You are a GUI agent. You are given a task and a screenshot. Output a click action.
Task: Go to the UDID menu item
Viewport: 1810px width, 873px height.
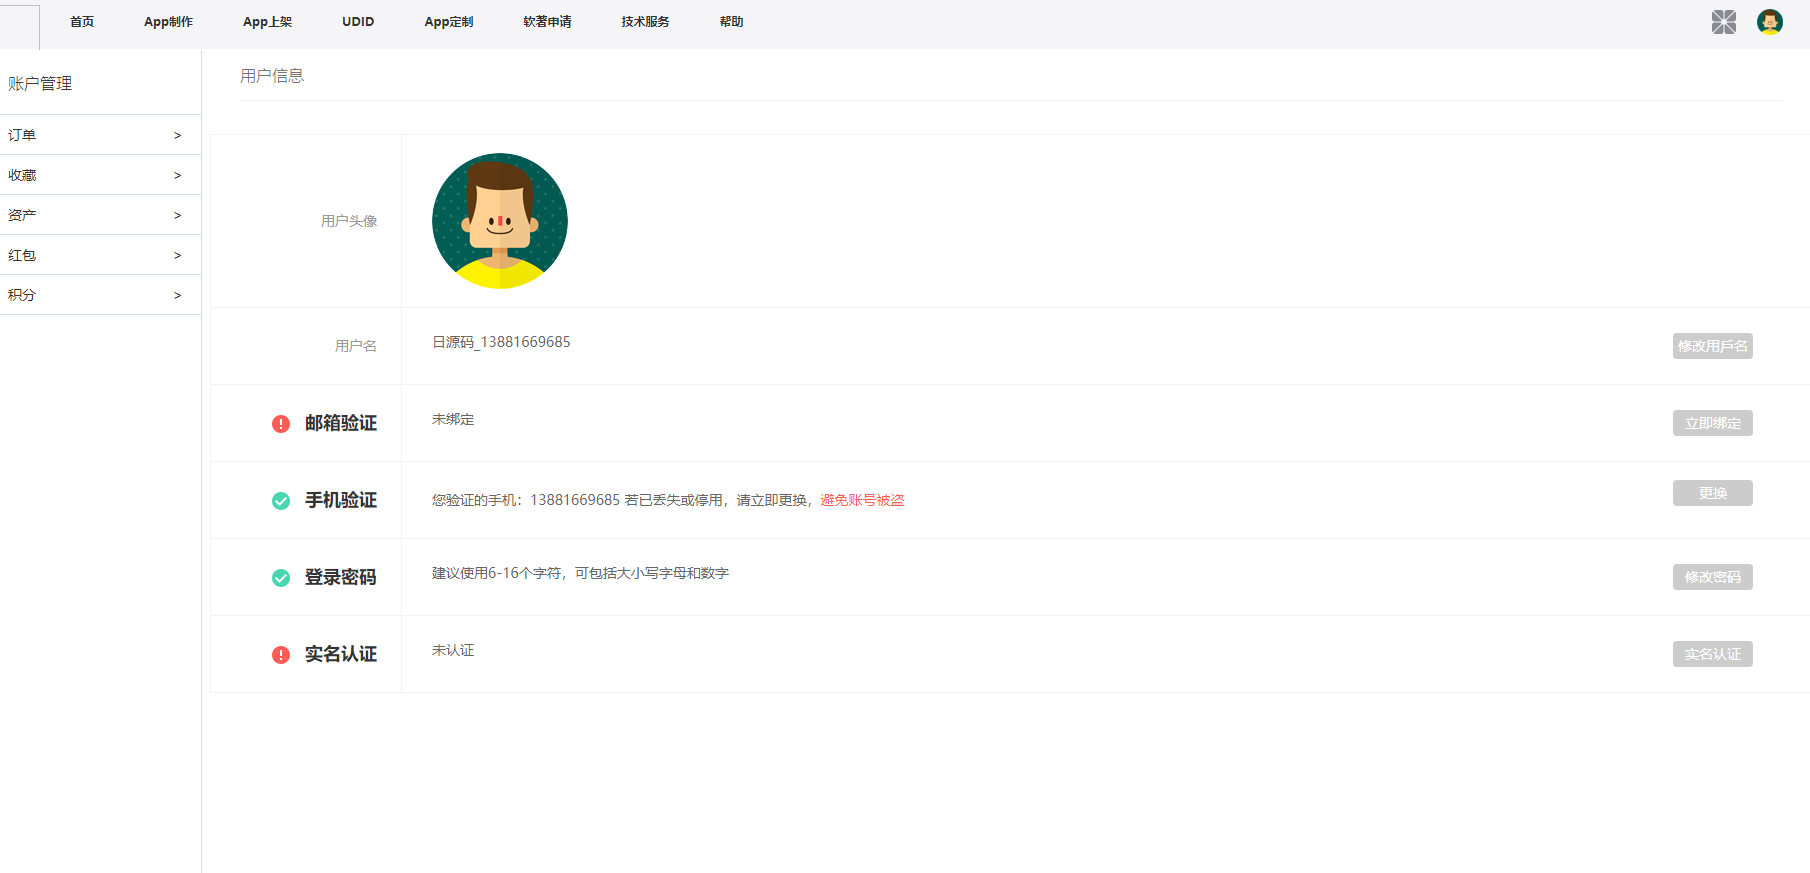pos(358,22)
